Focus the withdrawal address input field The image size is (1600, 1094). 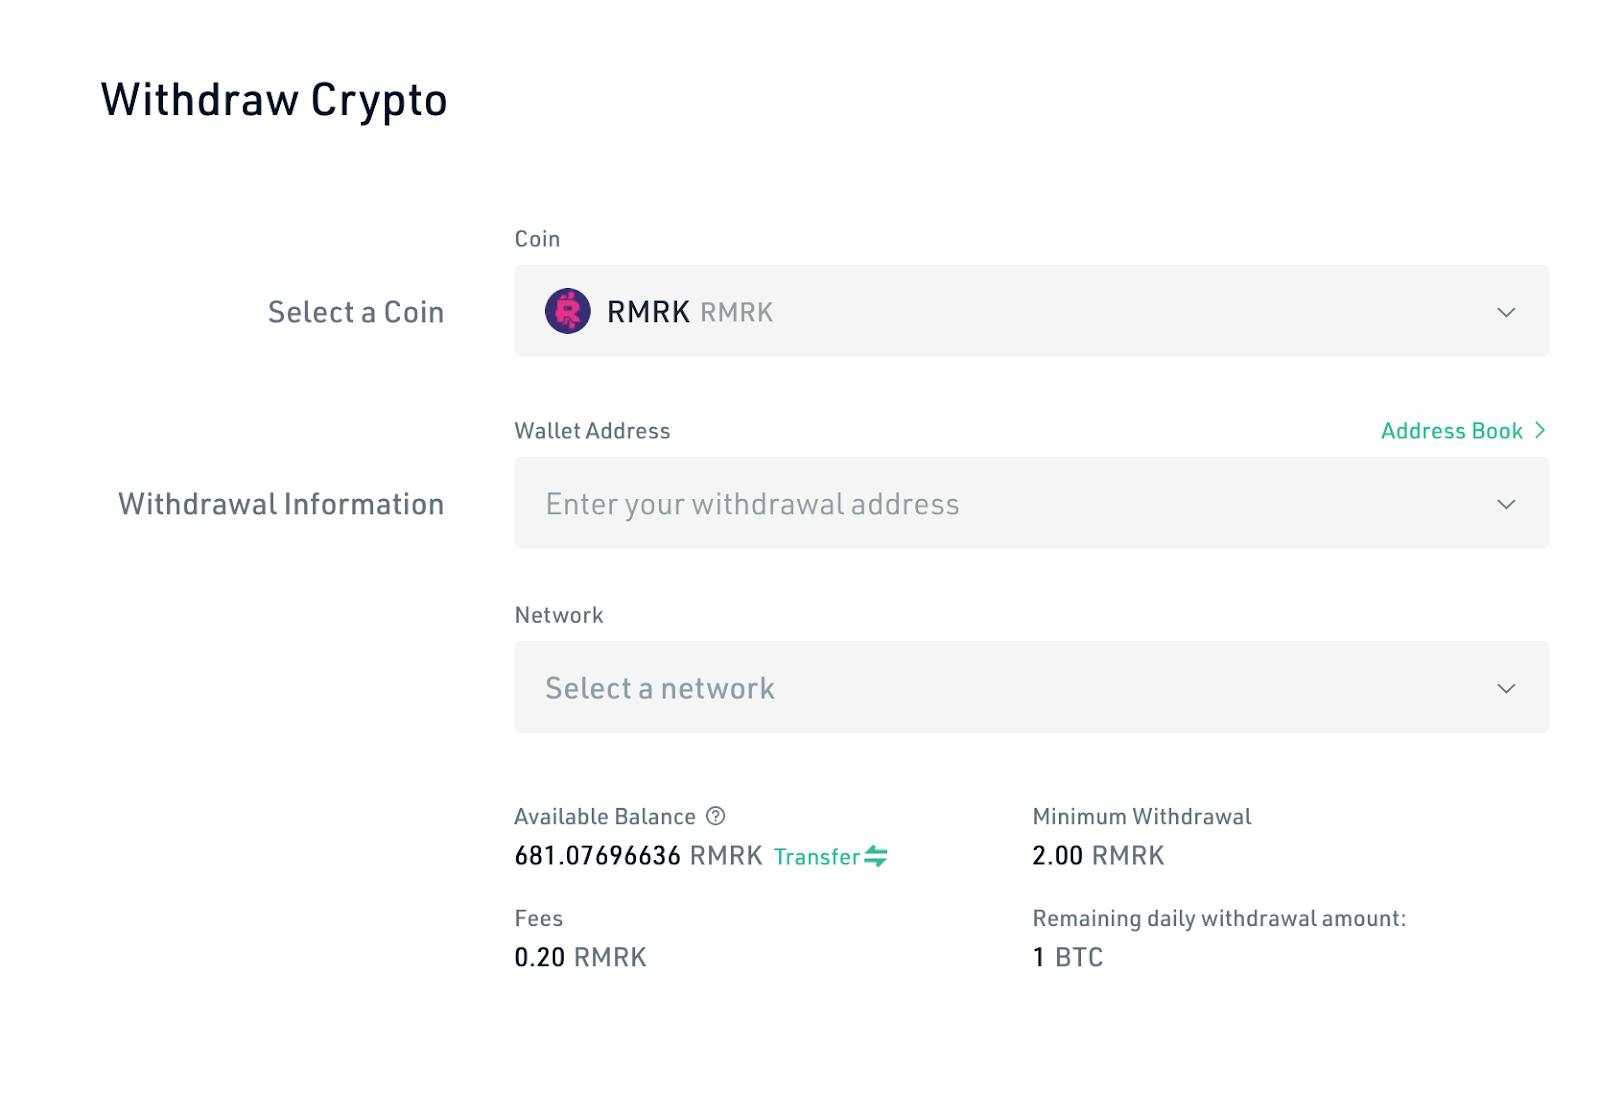tap(1031, 503)
